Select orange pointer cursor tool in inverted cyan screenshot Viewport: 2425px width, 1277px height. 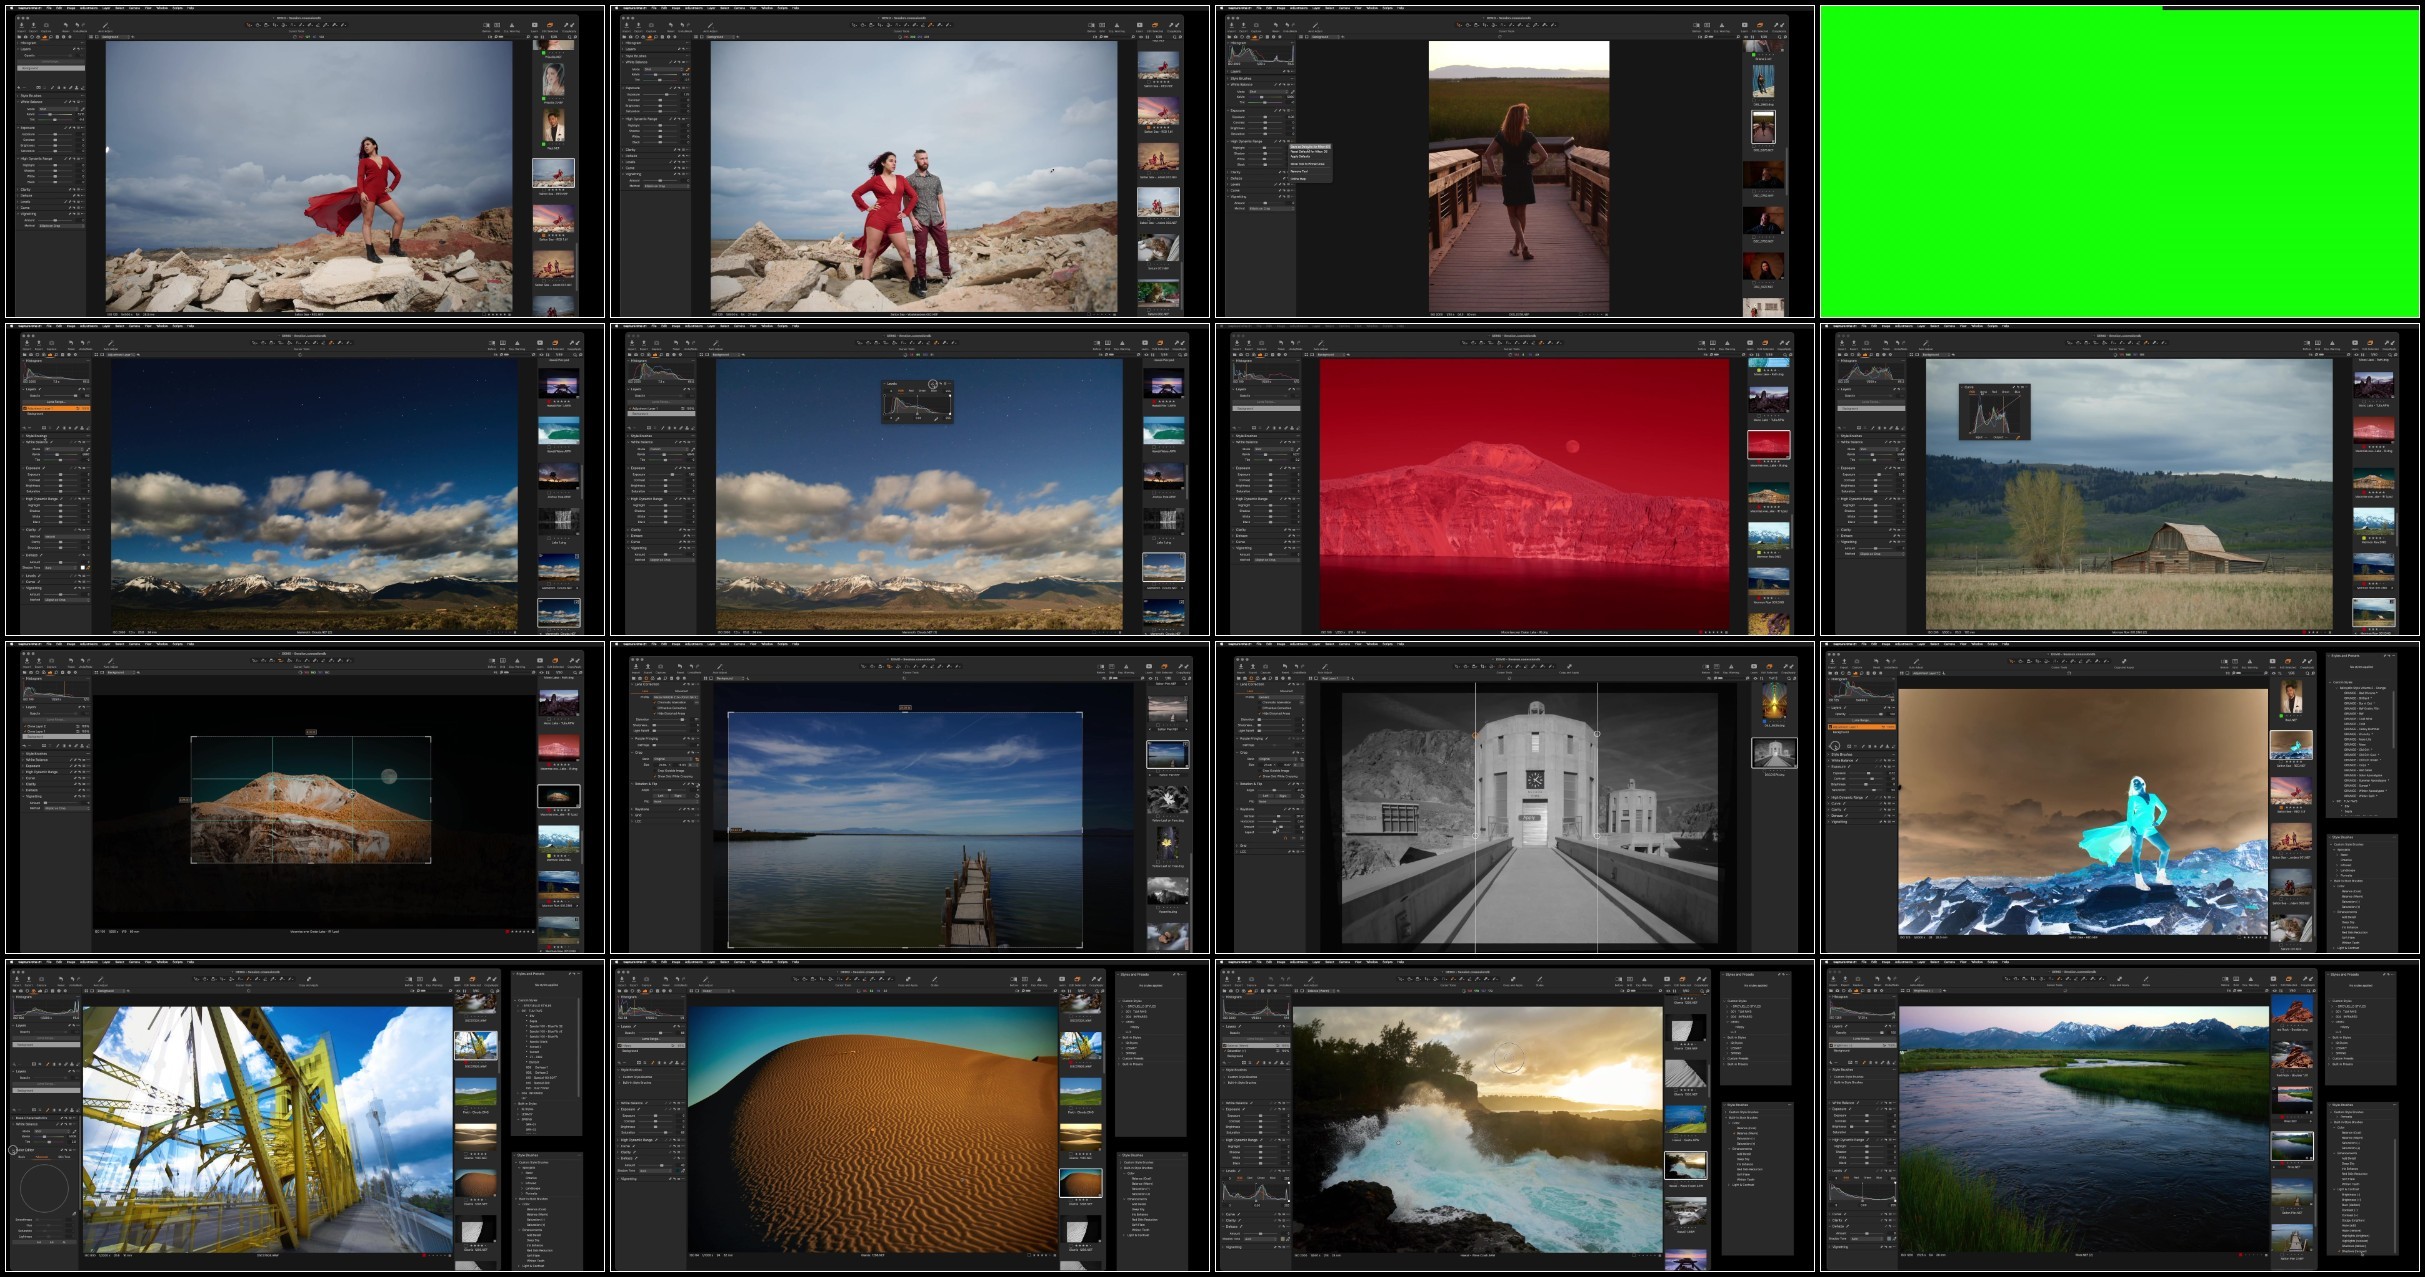2011,661
